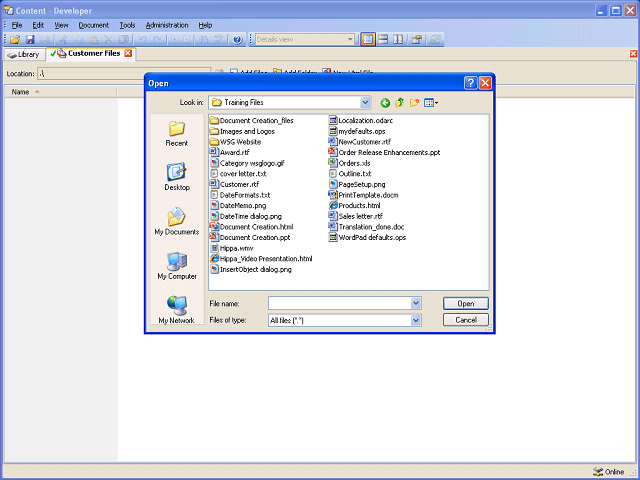Viewport: 640px width, 480px height.
Task: Open the Tools menu
Action: point(127,25)
